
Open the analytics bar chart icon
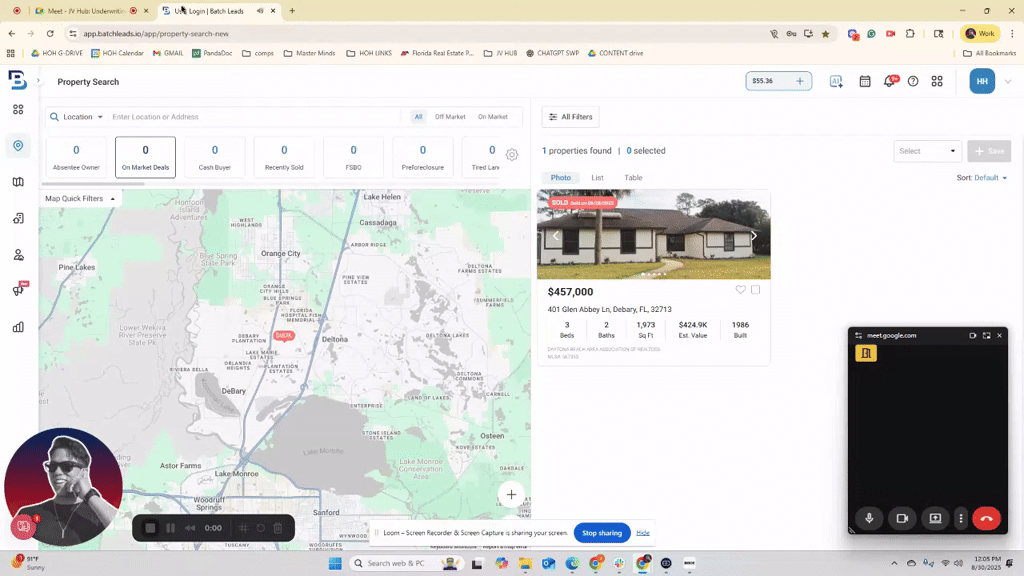[18, 327]
